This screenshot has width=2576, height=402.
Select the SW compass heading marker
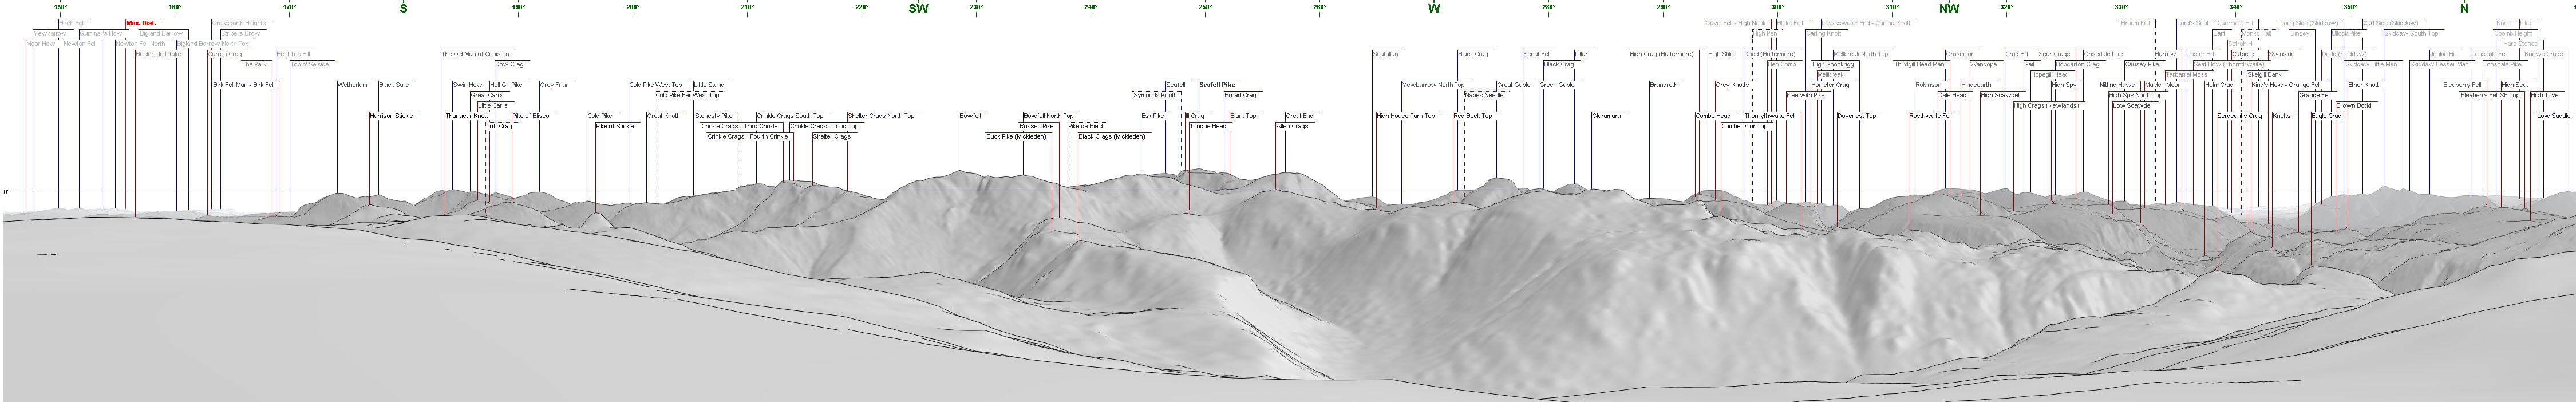tap(918, 8)
